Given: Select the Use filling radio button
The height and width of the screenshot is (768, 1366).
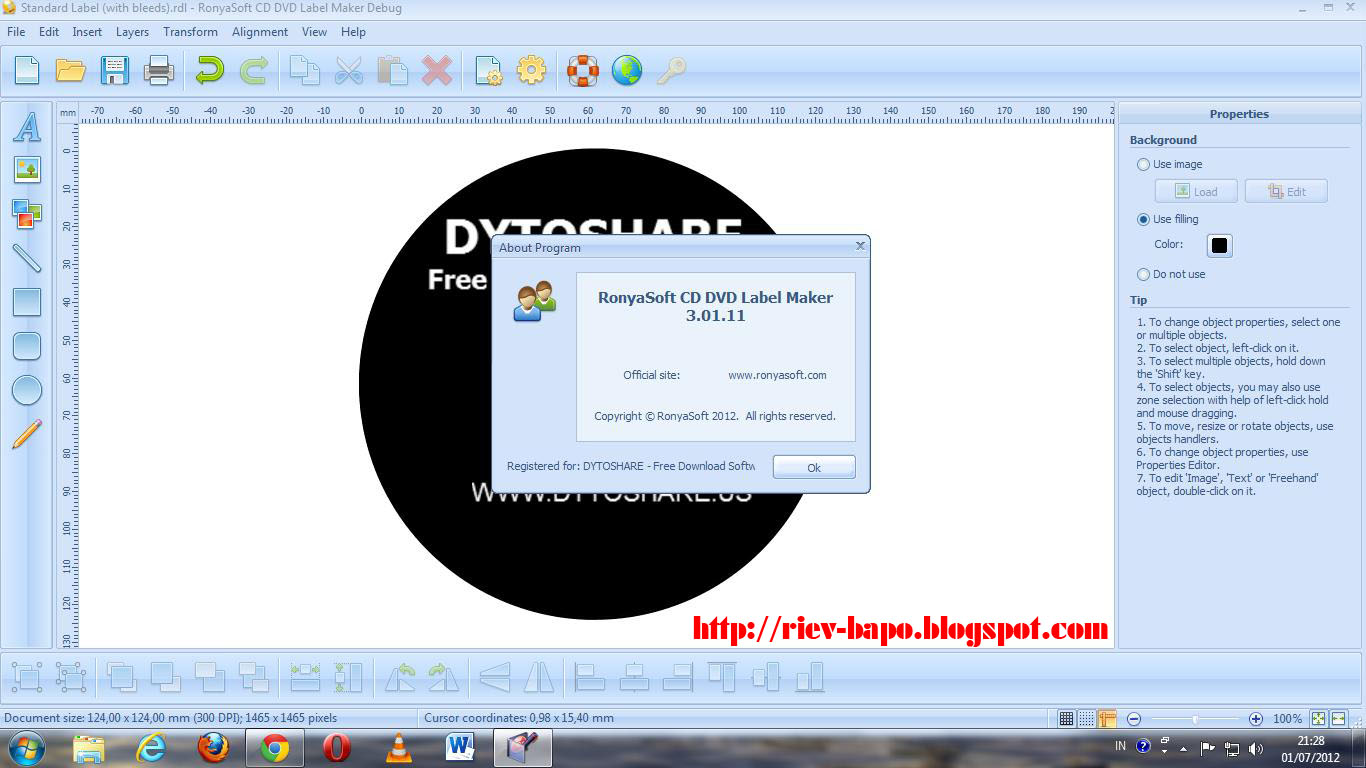Looking at the screenshot, I should tap(1143, 219).
